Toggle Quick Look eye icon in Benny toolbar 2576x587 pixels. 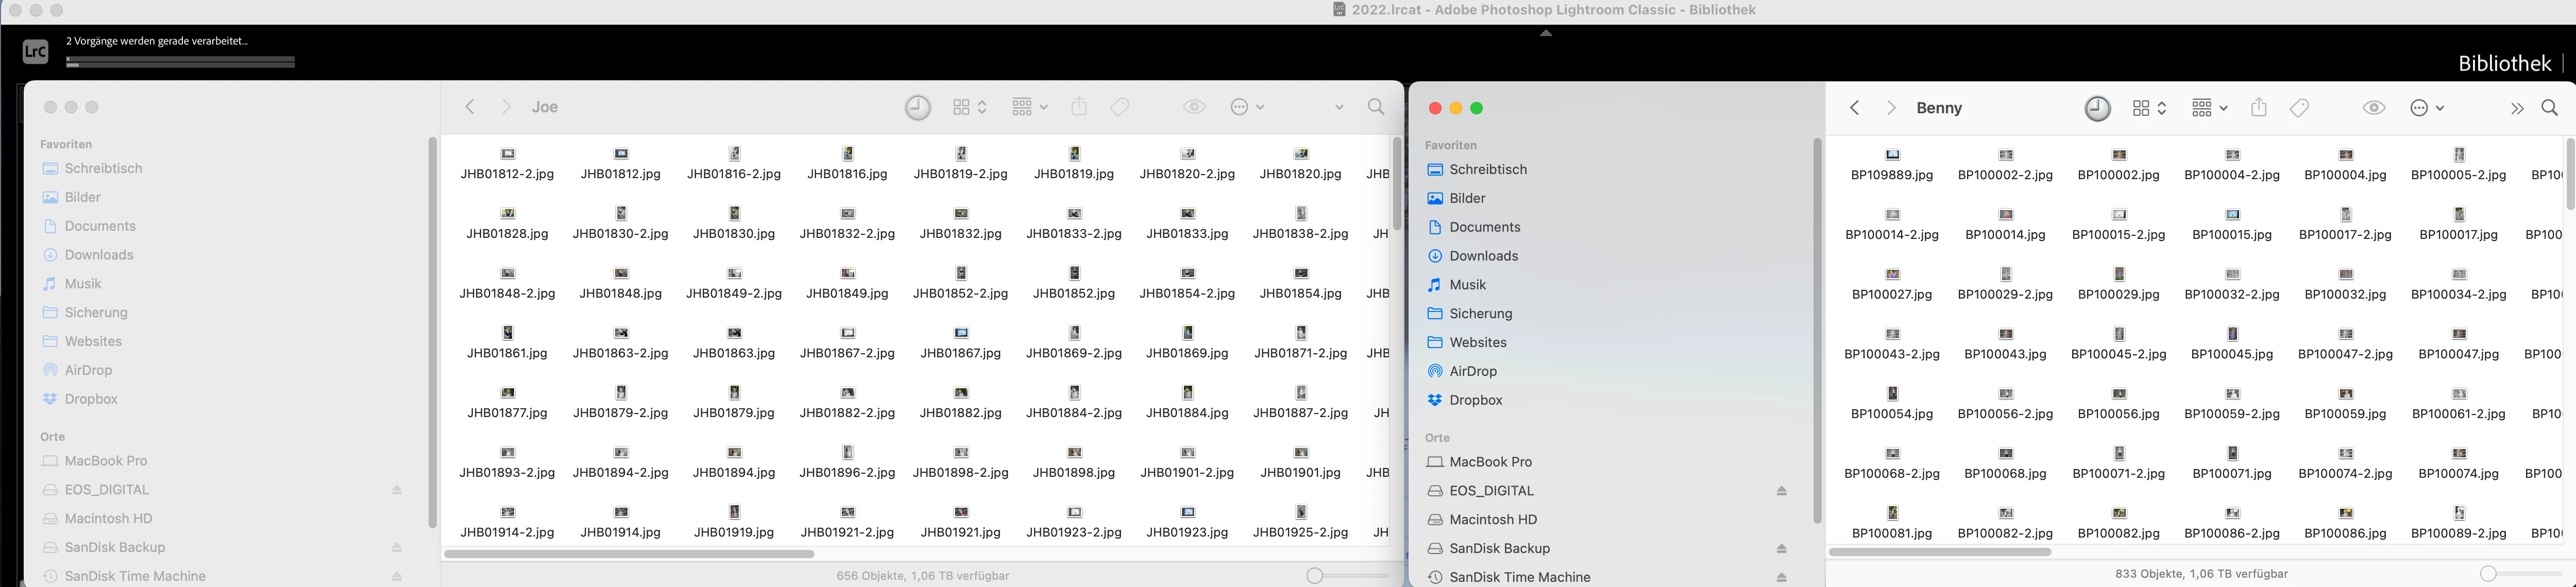[2374, 108]
